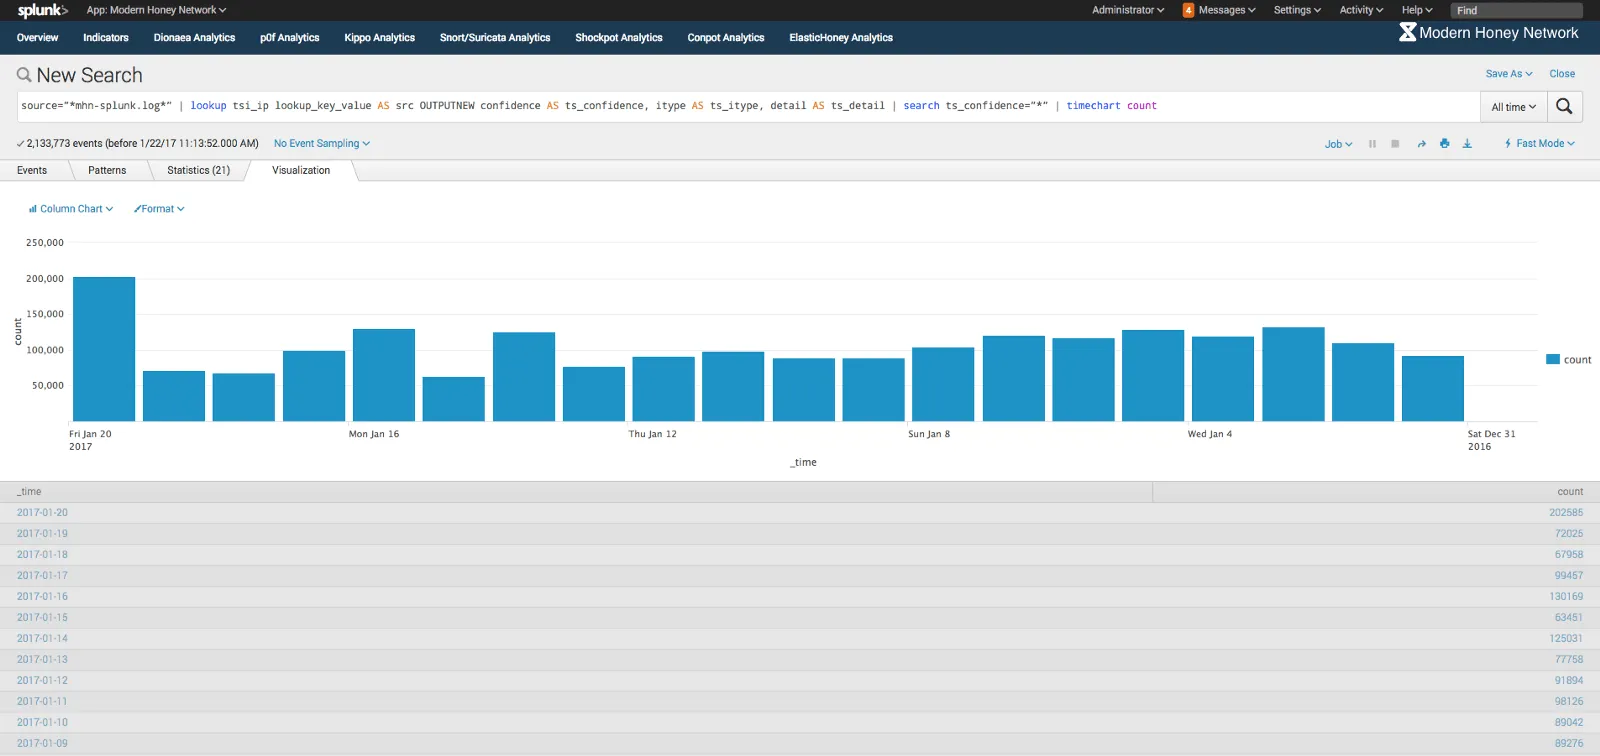Click count value 130169
This screenshot has height=756, width=1600.
click(1566, 597)
